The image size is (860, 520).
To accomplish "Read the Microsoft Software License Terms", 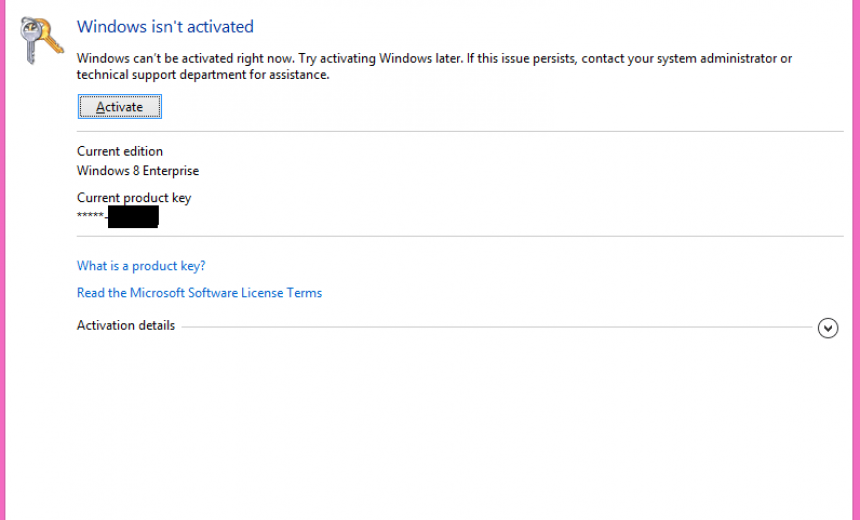I will point(199,293).
